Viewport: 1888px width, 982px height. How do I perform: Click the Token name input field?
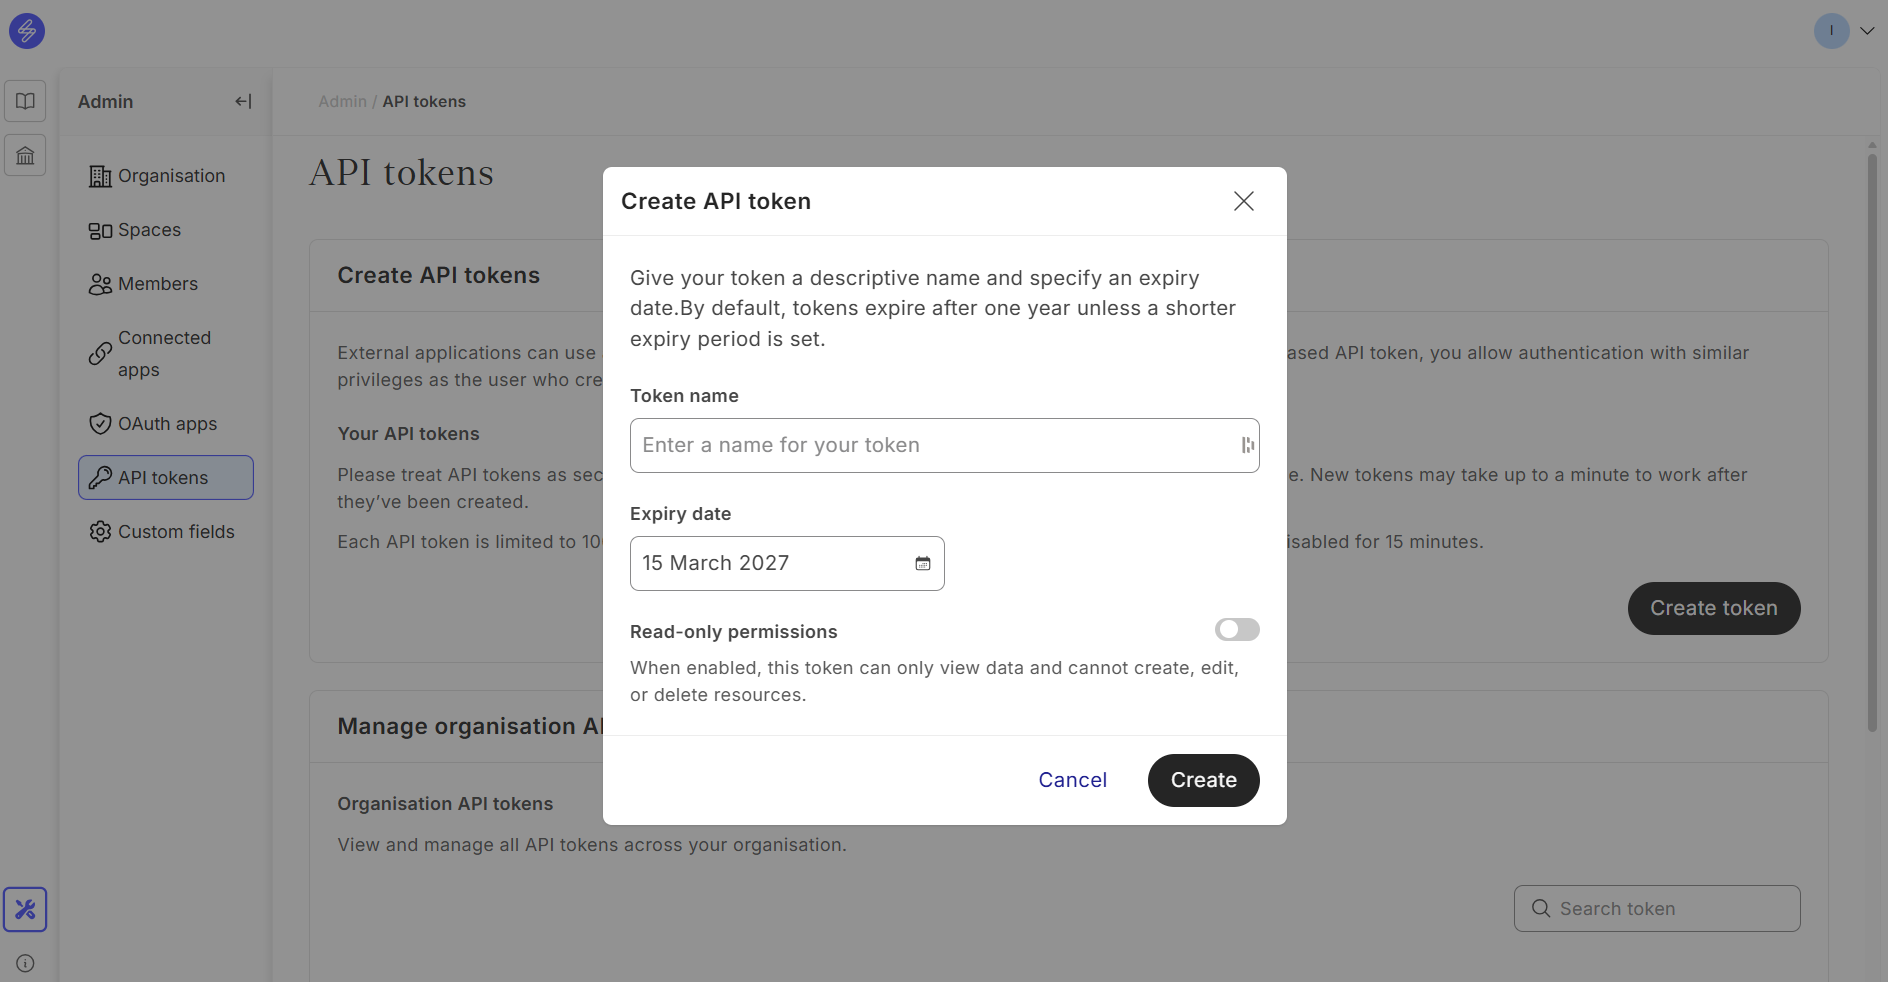point(930,446)
